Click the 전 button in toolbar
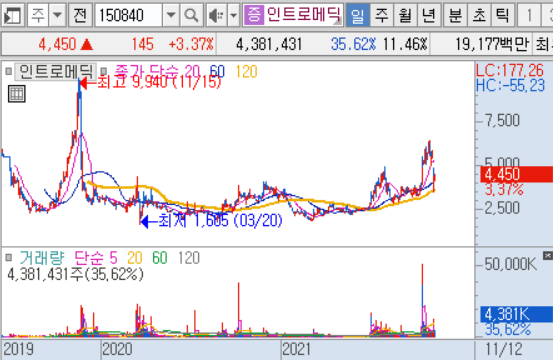The width and height of the screenshot is (553, 360). click(x=80, y=15)
